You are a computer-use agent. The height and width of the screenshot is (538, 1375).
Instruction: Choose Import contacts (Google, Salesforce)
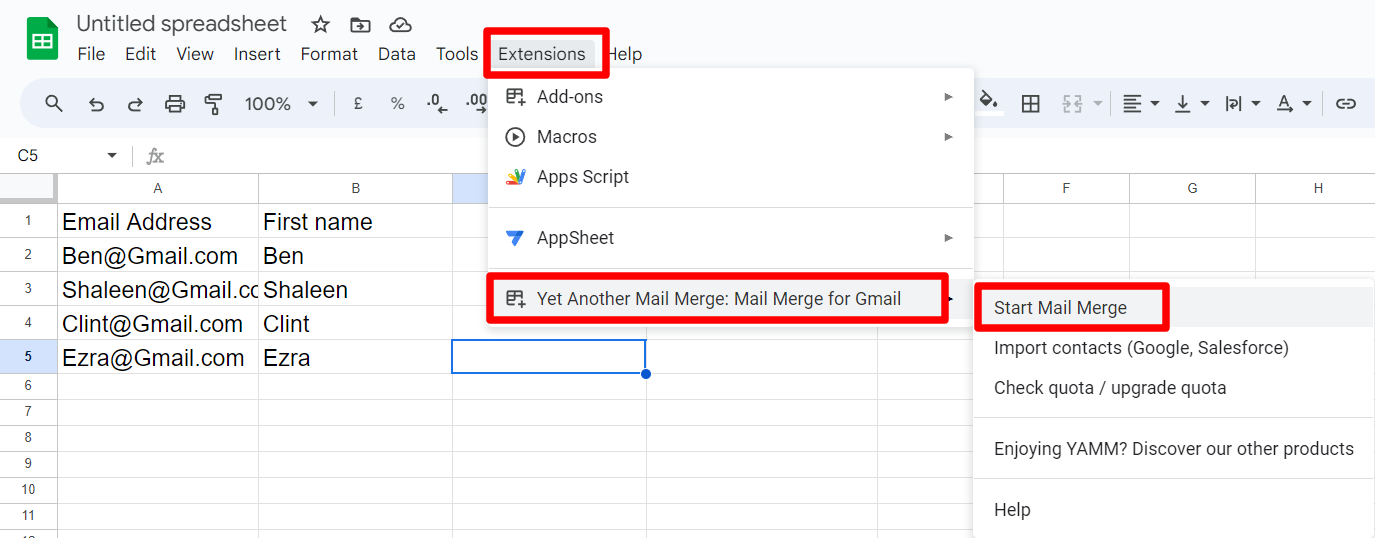click(1141, 348)
